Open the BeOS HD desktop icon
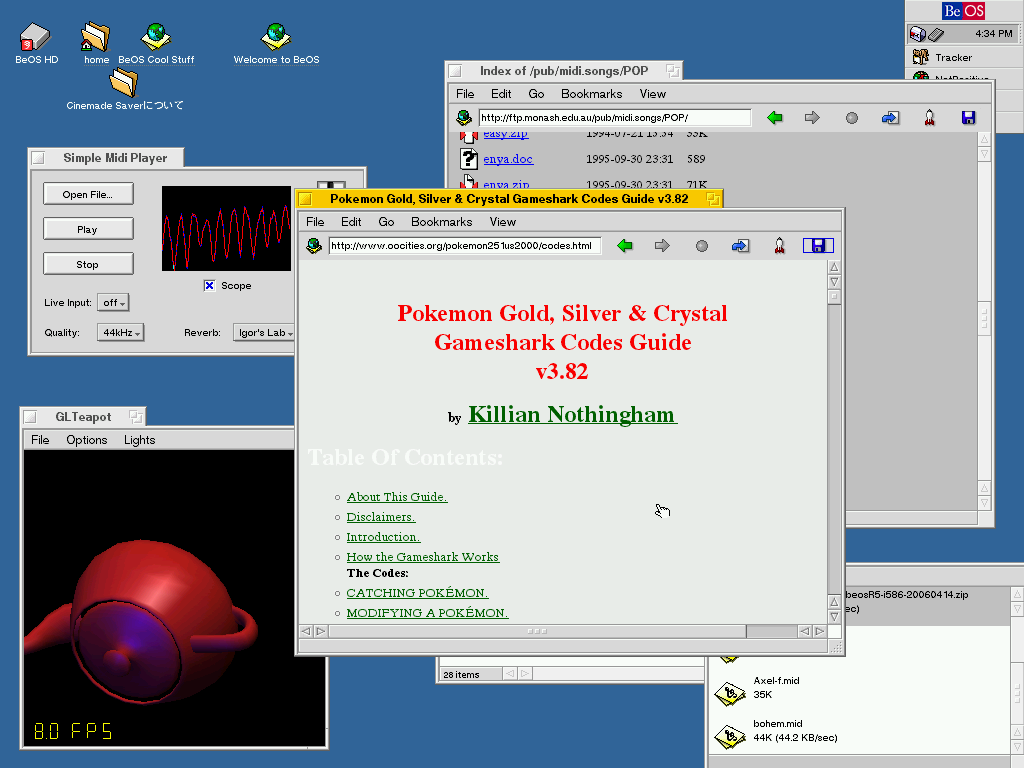The image size is (1024, 768). [x=35, y=37]
